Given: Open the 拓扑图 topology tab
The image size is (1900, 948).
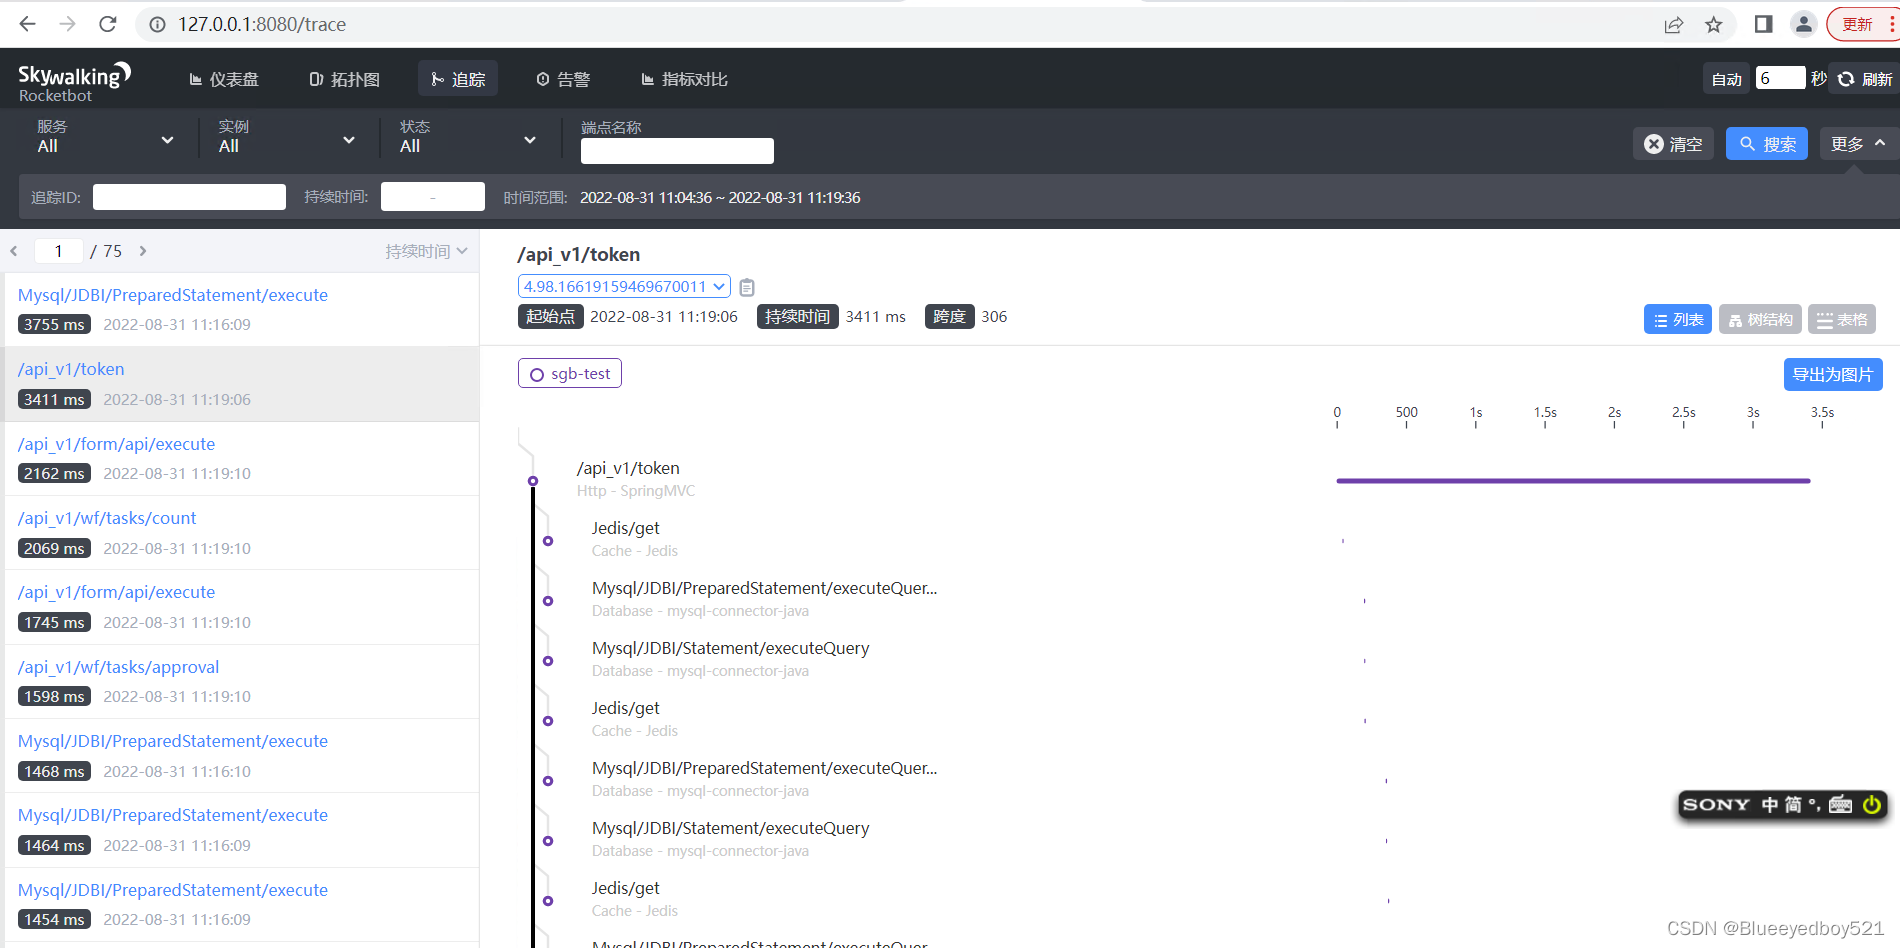Looking at the screenshot, I should tap(345, 79).
